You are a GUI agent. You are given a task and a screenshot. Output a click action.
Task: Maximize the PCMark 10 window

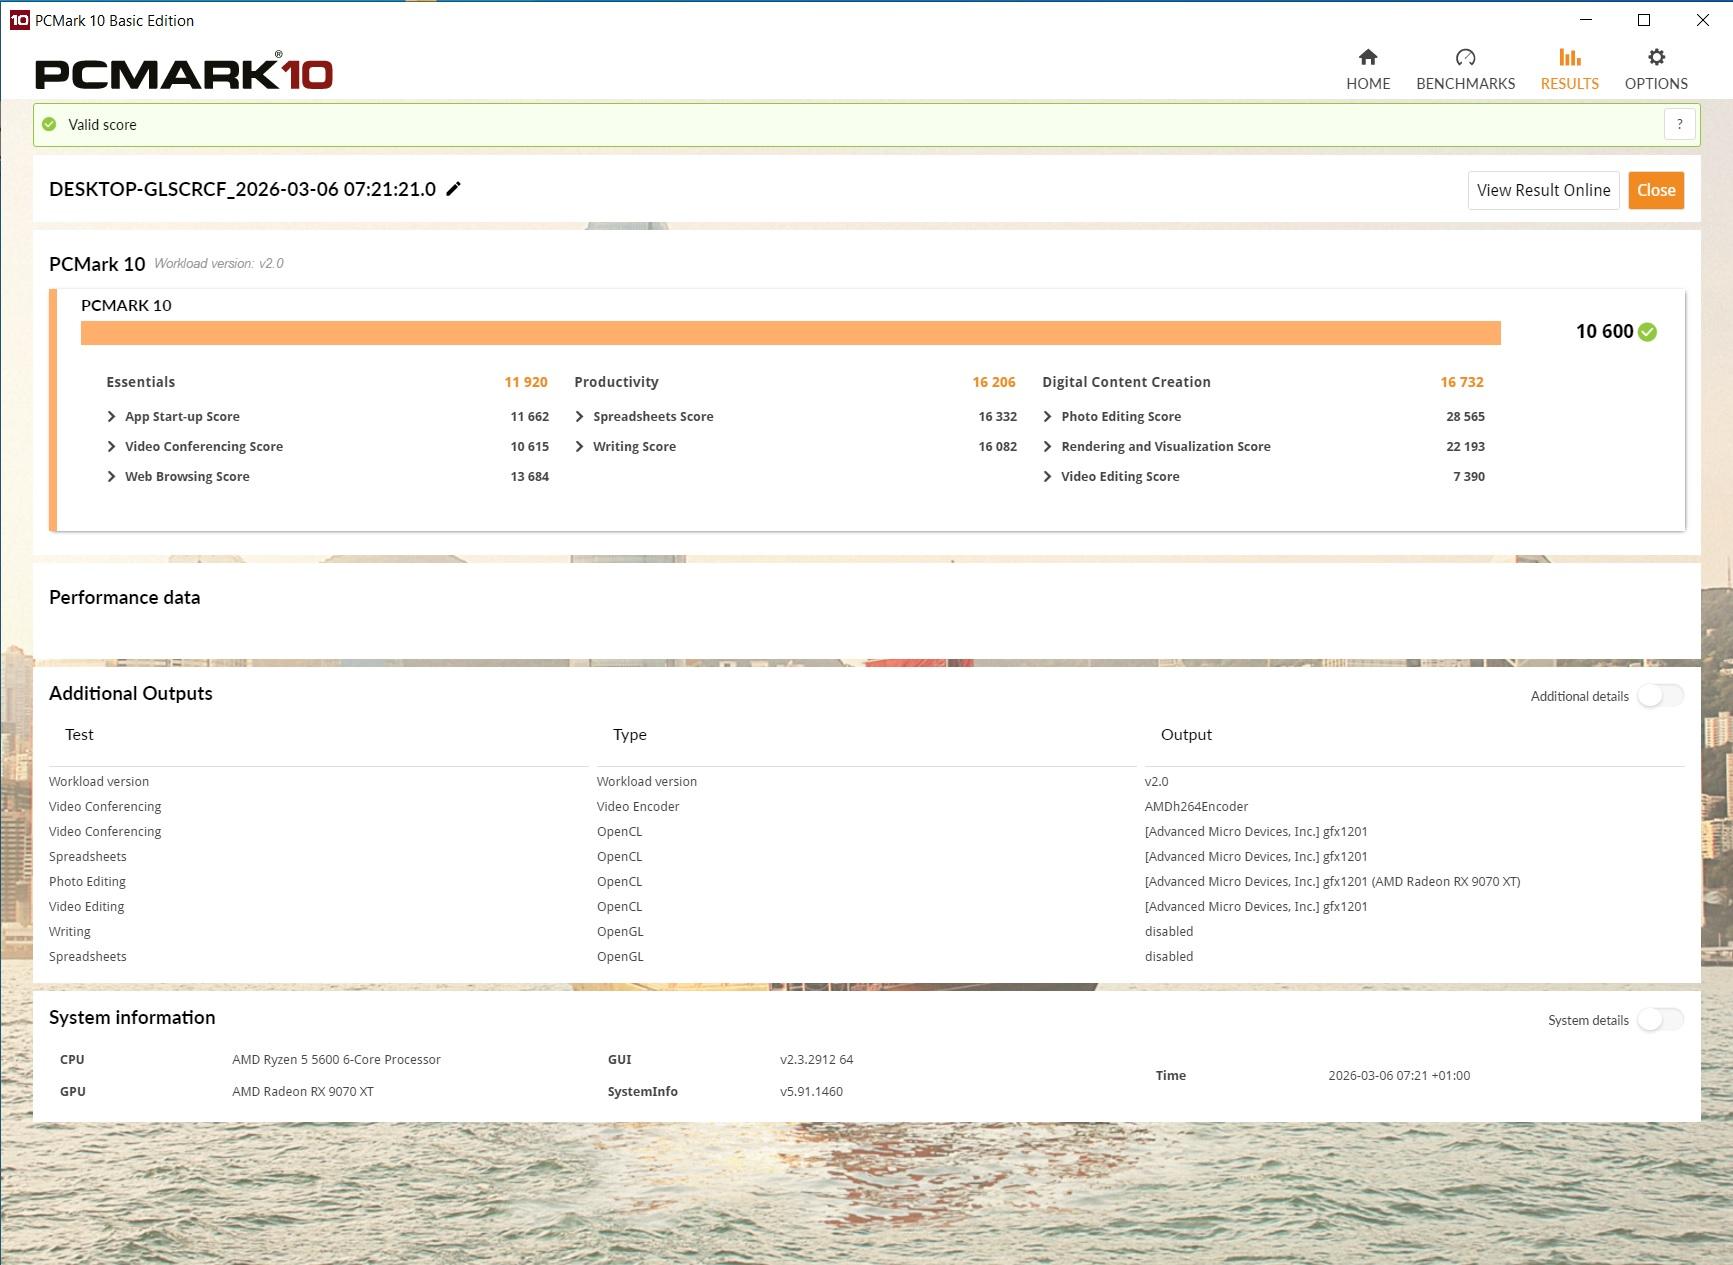1644,20
